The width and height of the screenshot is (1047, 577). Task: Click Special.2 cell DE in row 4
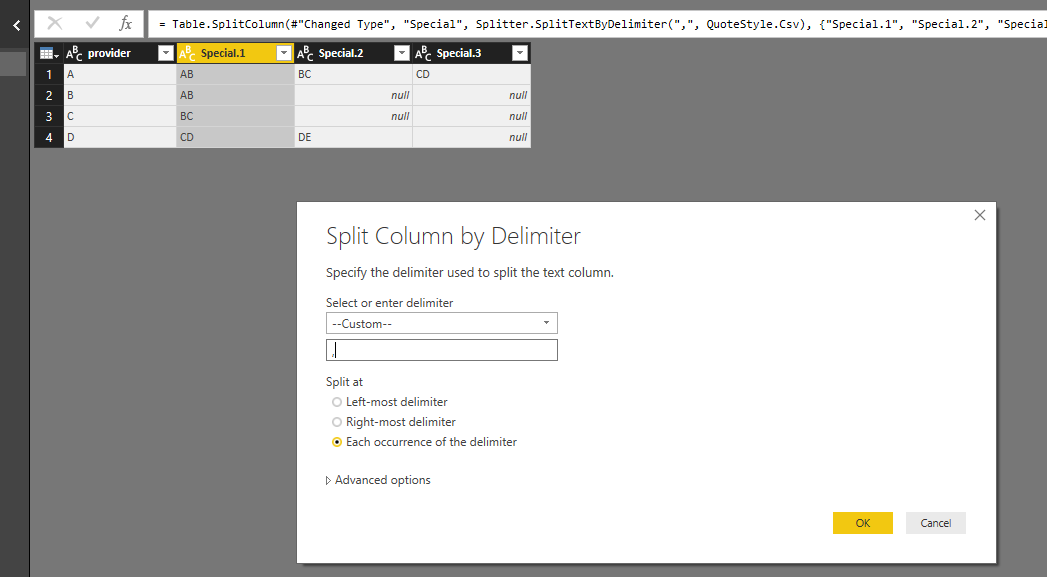click(353, 137)
